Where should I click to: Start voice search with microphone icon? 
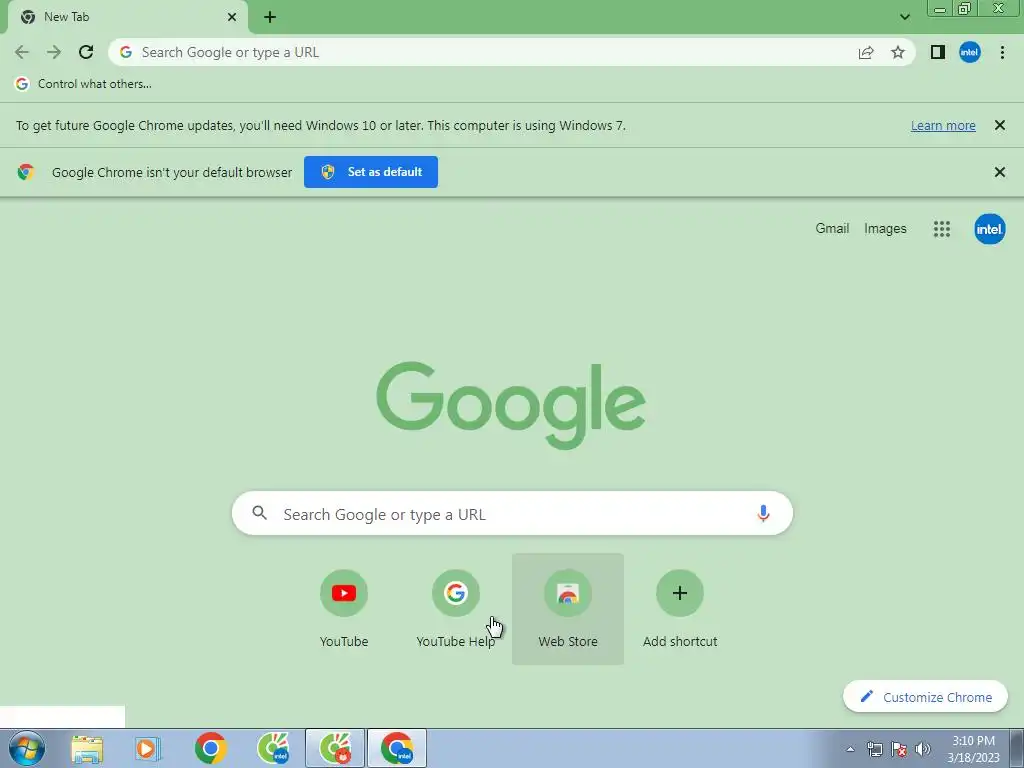coord(763,513)
